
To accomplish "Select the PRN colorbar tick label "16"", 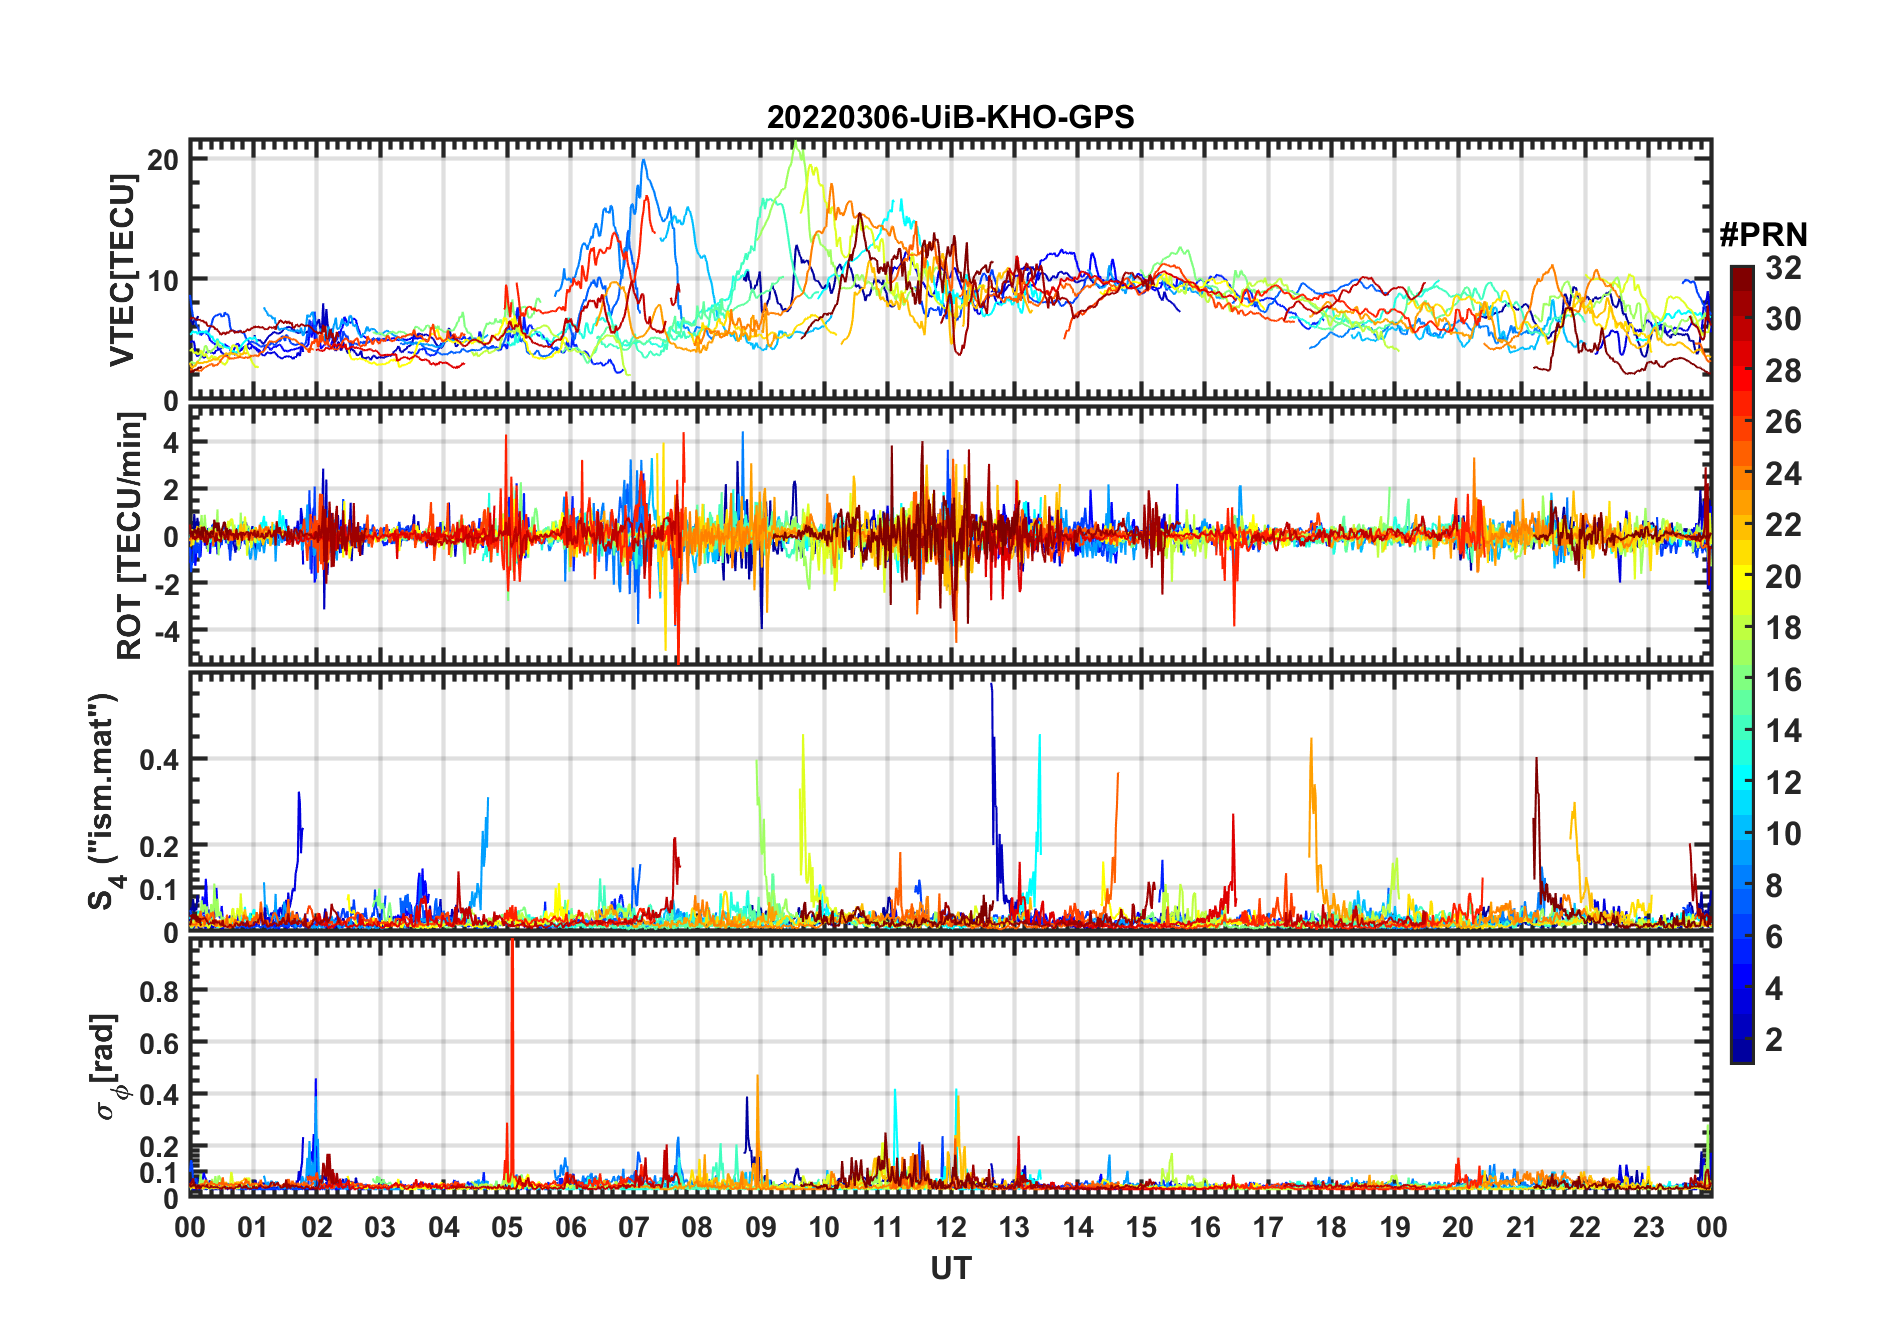I will click(x=1783, y=680).
